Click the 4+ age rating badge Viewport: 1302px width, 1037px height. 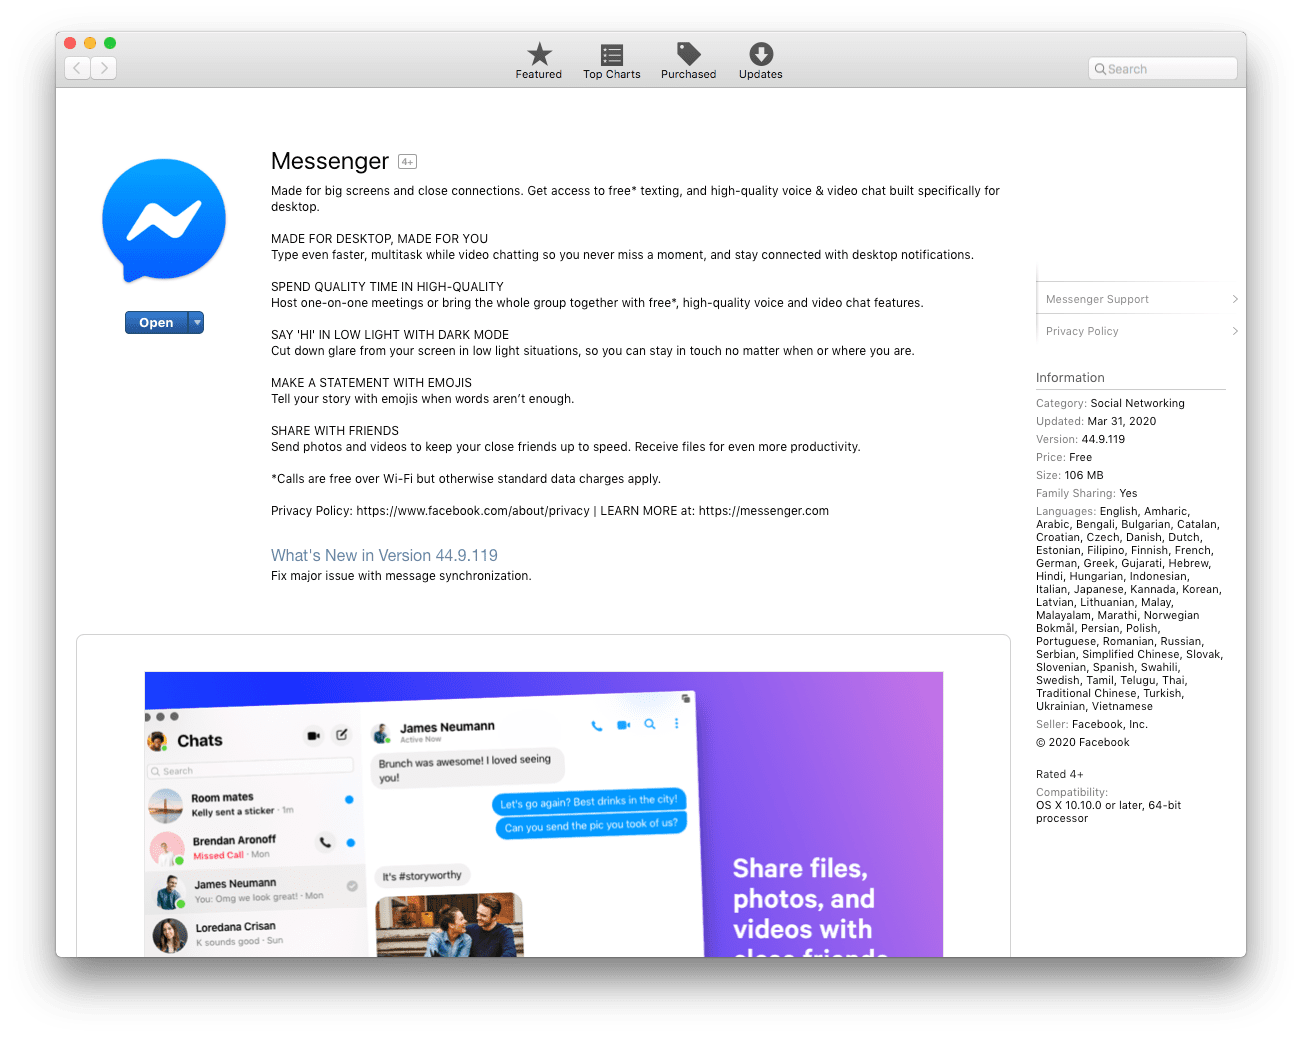tap(407, 162)
